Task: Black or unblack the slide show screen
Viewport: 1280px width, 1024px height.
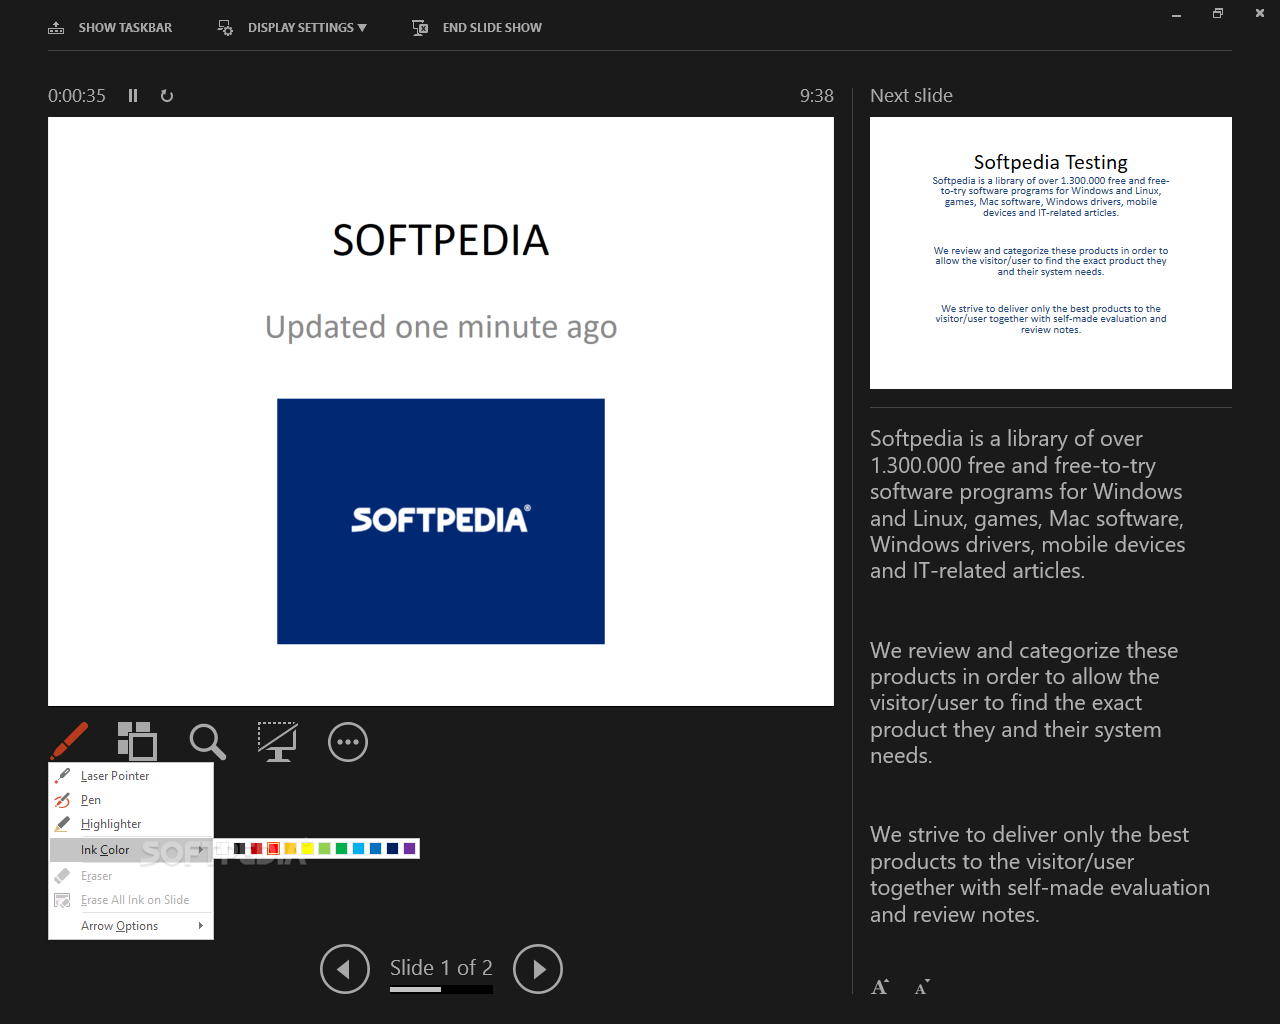Action: pos(277,741)
